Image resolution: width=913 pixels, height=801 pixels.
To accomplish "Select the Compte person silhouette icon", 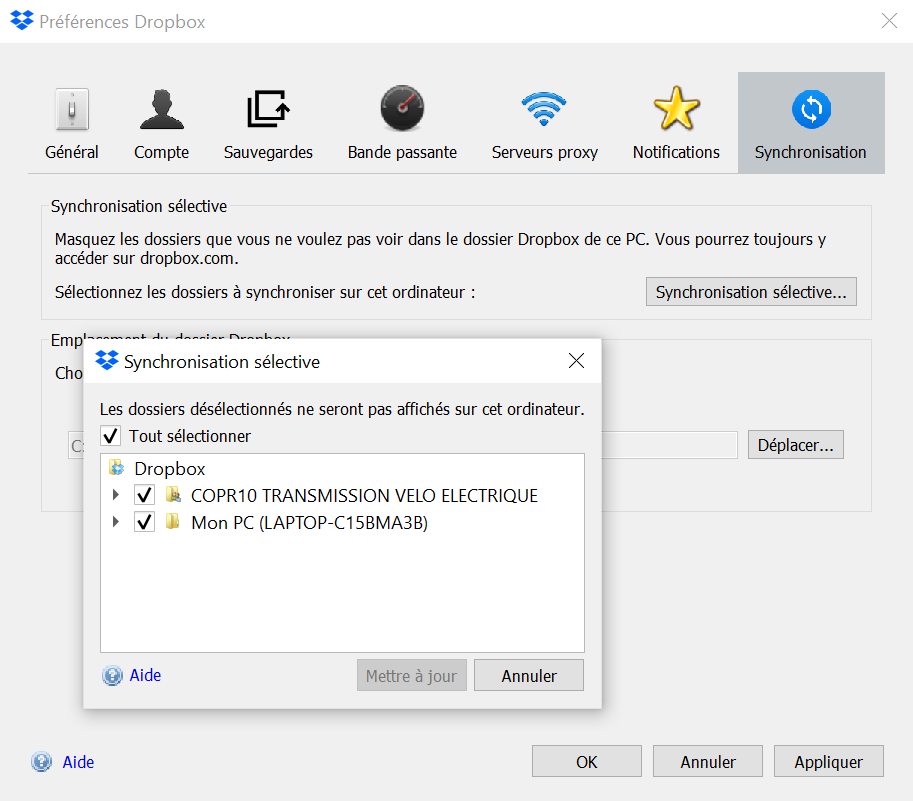I will coord(161,109).
